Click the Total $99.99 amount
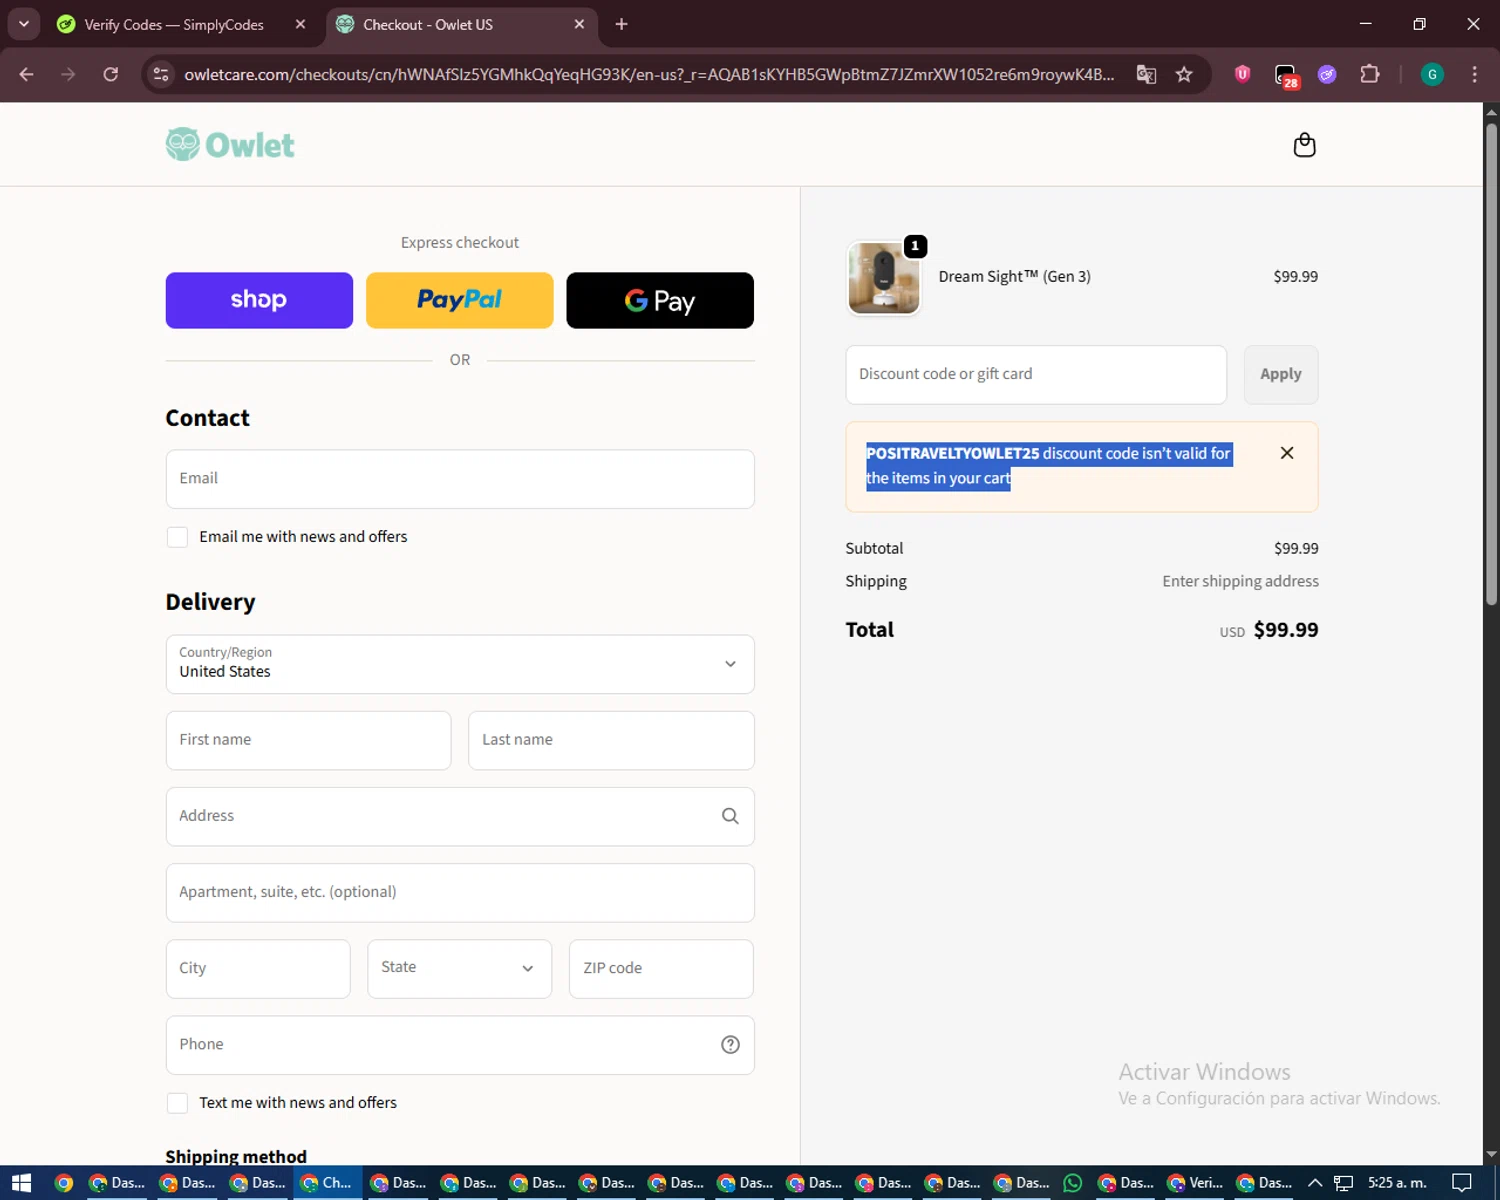 click(x=1286, y=630)
